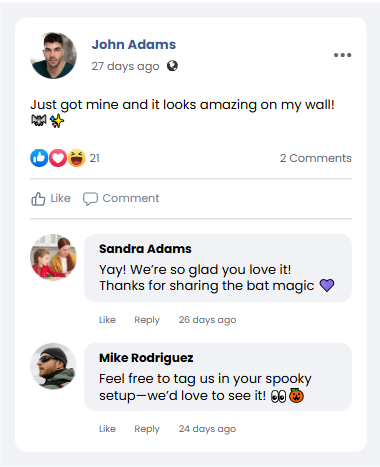Click the Mike Rodriguez commenter name
The width and height of the screenshot is (380, 467).
point(146,358)
